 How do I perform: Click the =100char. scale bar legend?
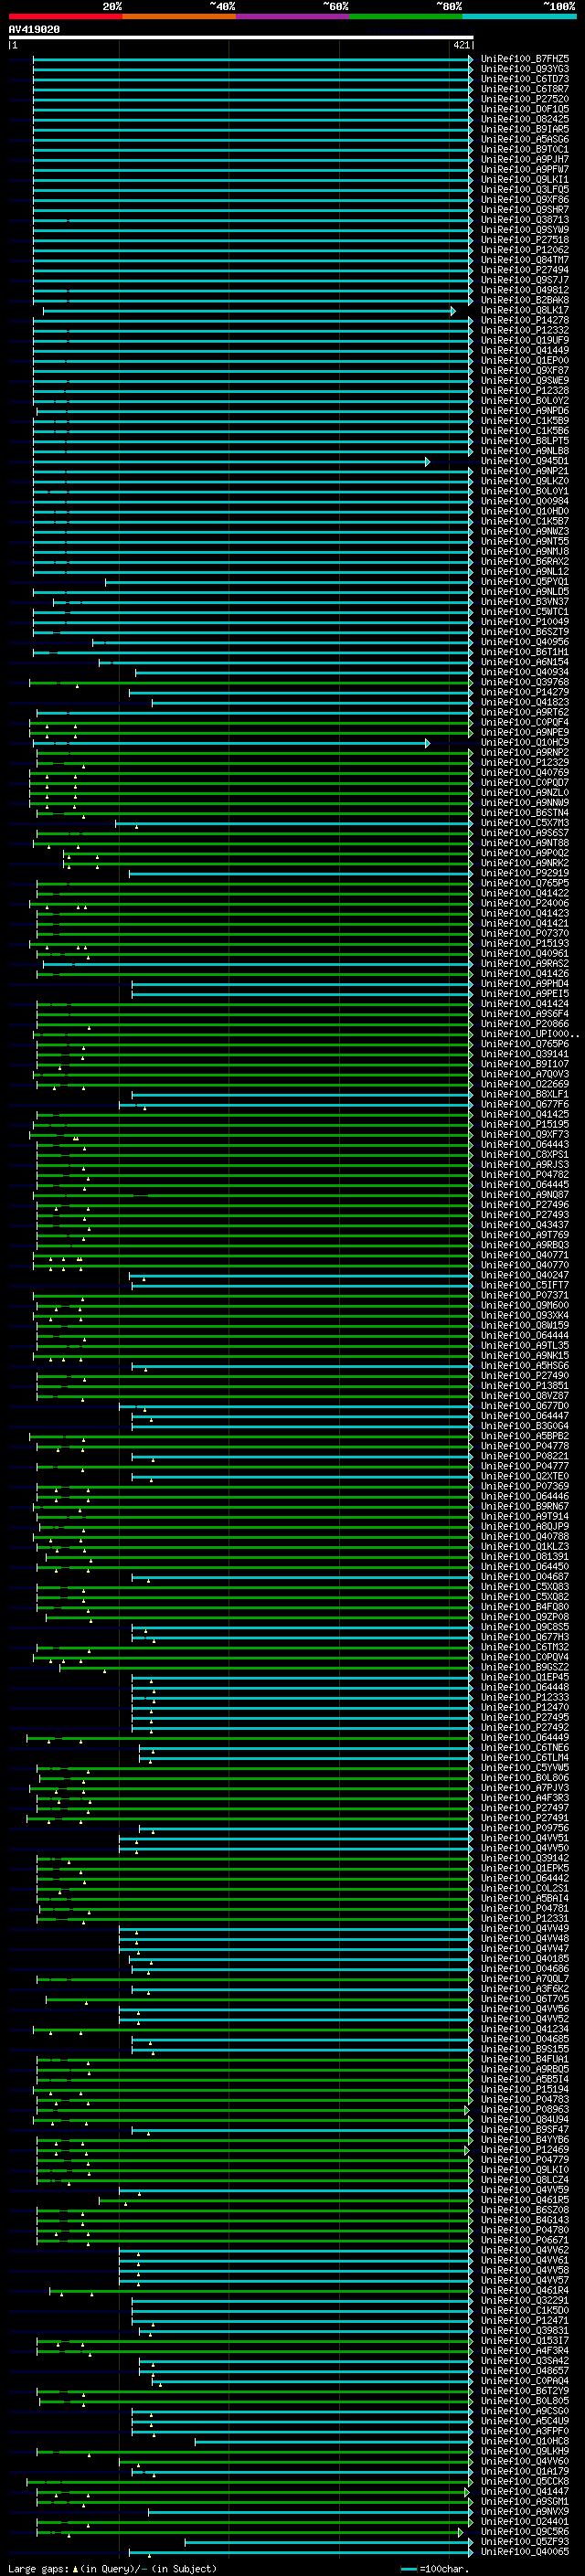pos(435,2568)
